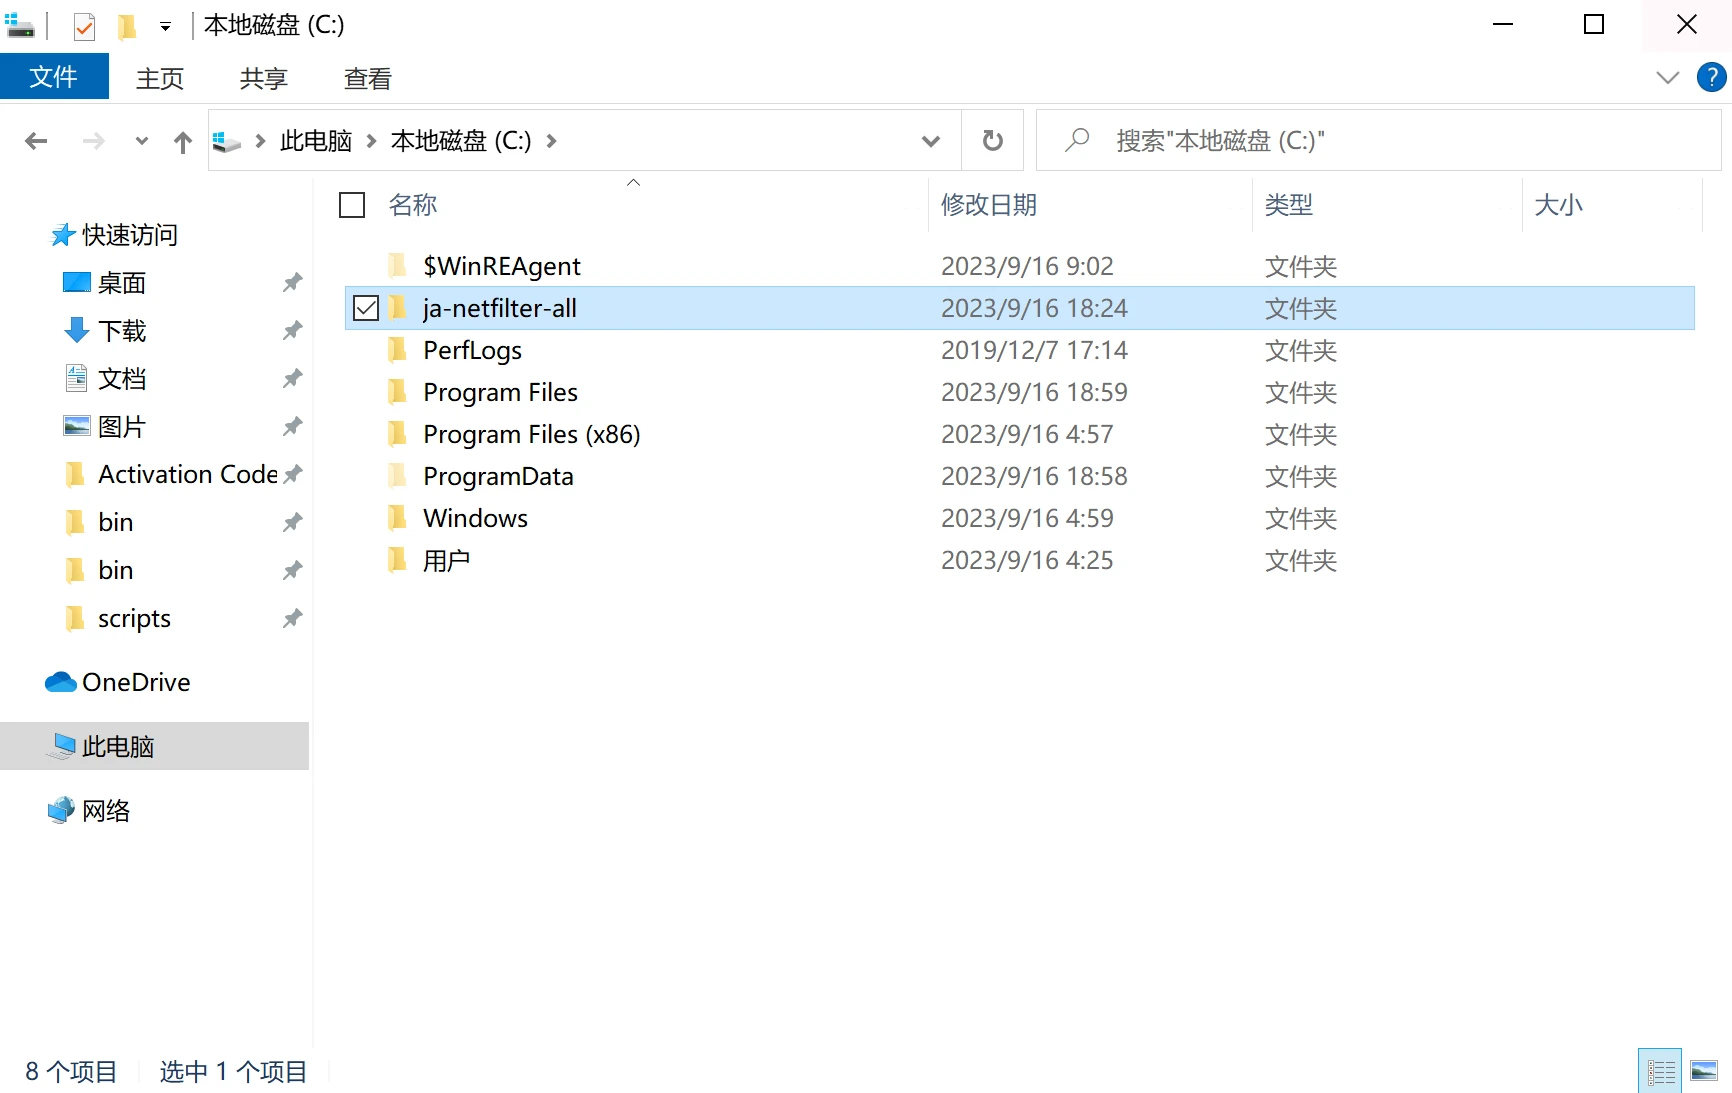The width and height of the screenshot is (1732, 1093).
Task: Sort by the 类型 column header
Action: pos(1289,205)
